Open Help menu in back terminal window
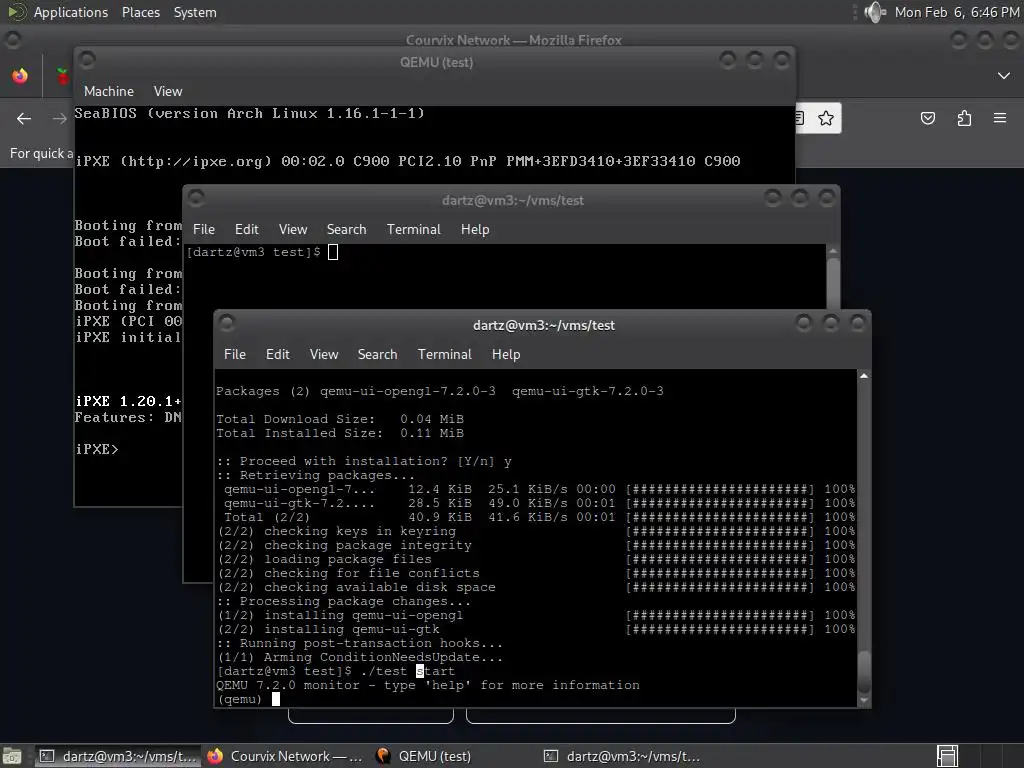1024x768 pixels. [x=475, y=229]
